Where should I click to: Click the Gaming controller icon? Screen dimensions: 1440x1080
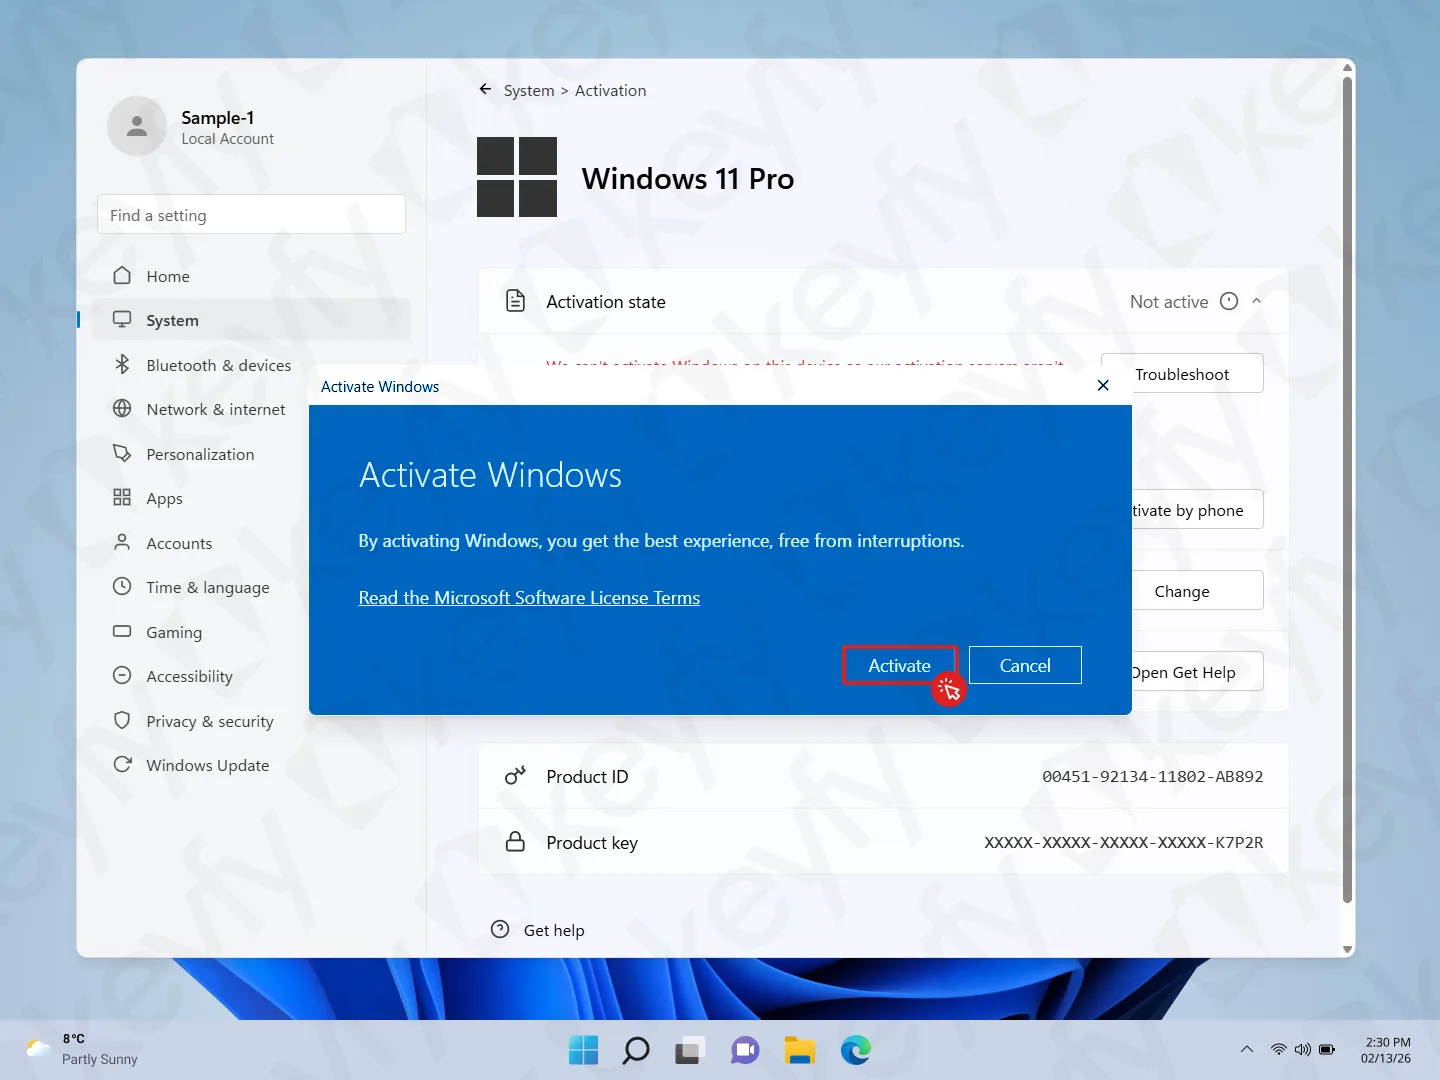pyautogui.click(x=122, y=631)
